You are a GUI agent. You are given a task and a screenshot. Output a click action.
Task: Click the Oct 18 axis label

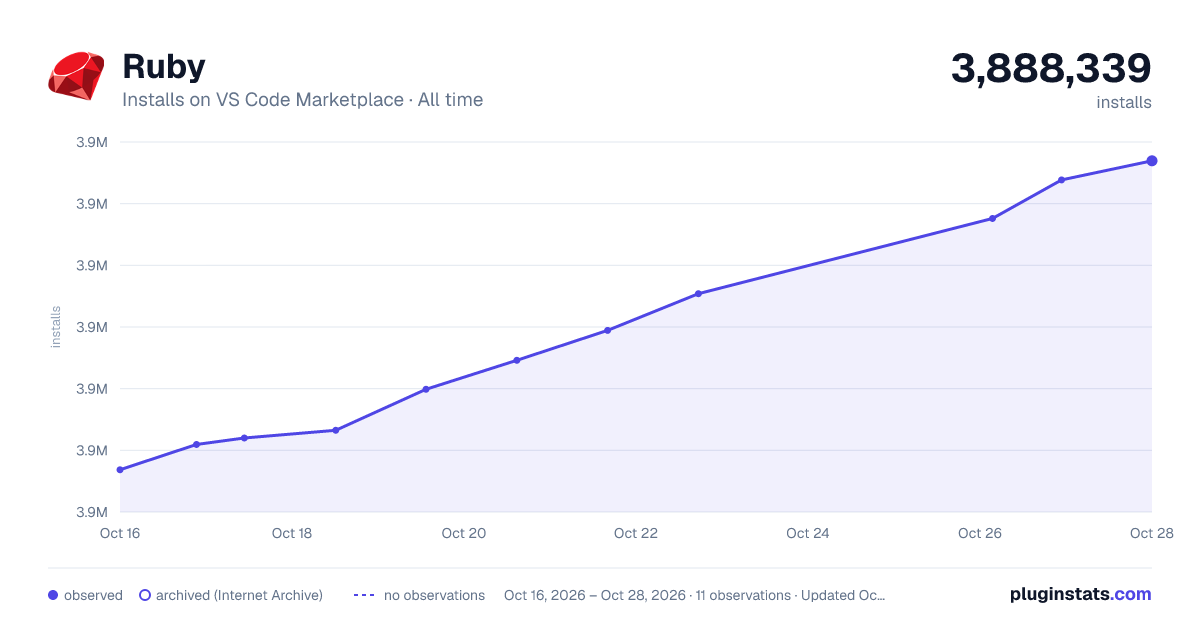(292, 533)
